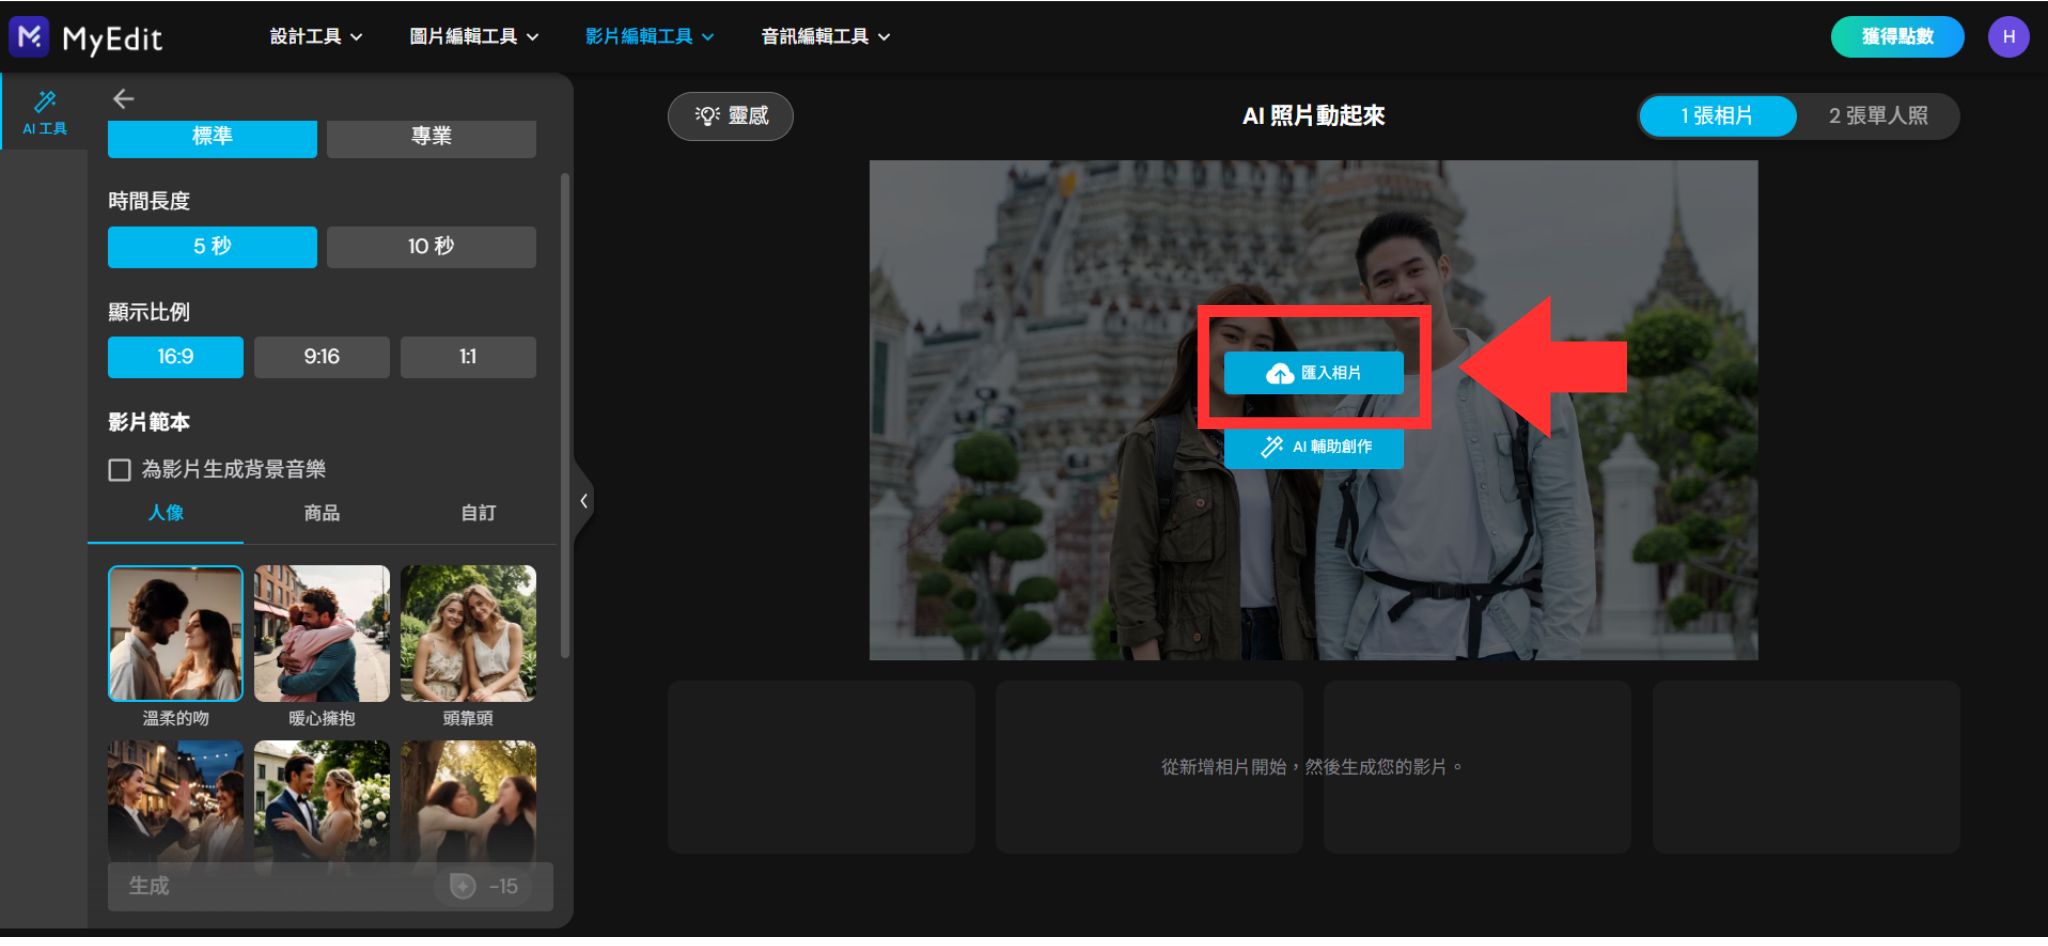Screen dimensions: 2048x946
Task: Select the AI 工具 icon in the left sidebar
Action: click(x=44, y=108)
